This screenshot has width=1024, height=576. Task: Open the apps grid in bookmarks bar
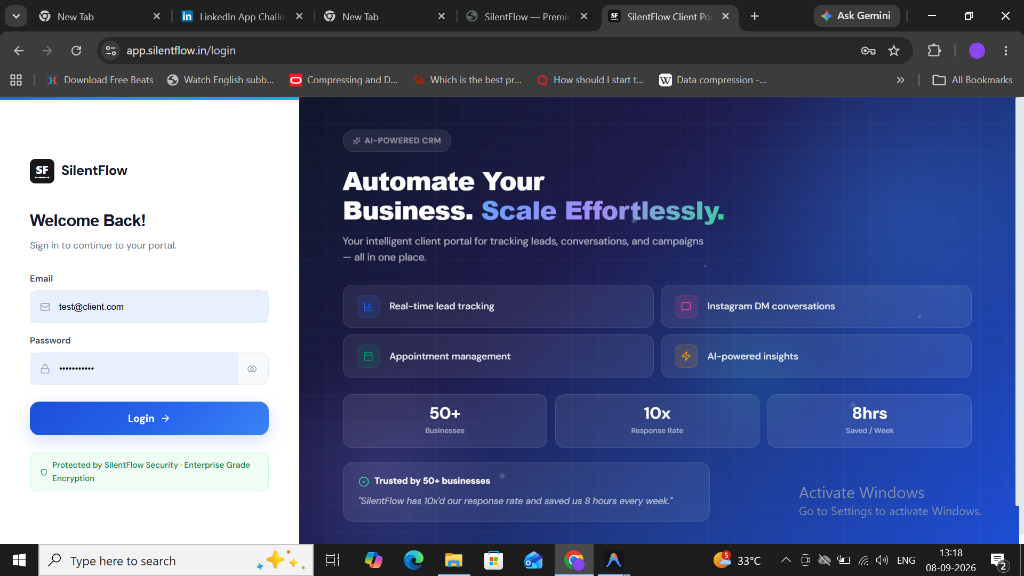pyautogui.click(x=16, y=80)
